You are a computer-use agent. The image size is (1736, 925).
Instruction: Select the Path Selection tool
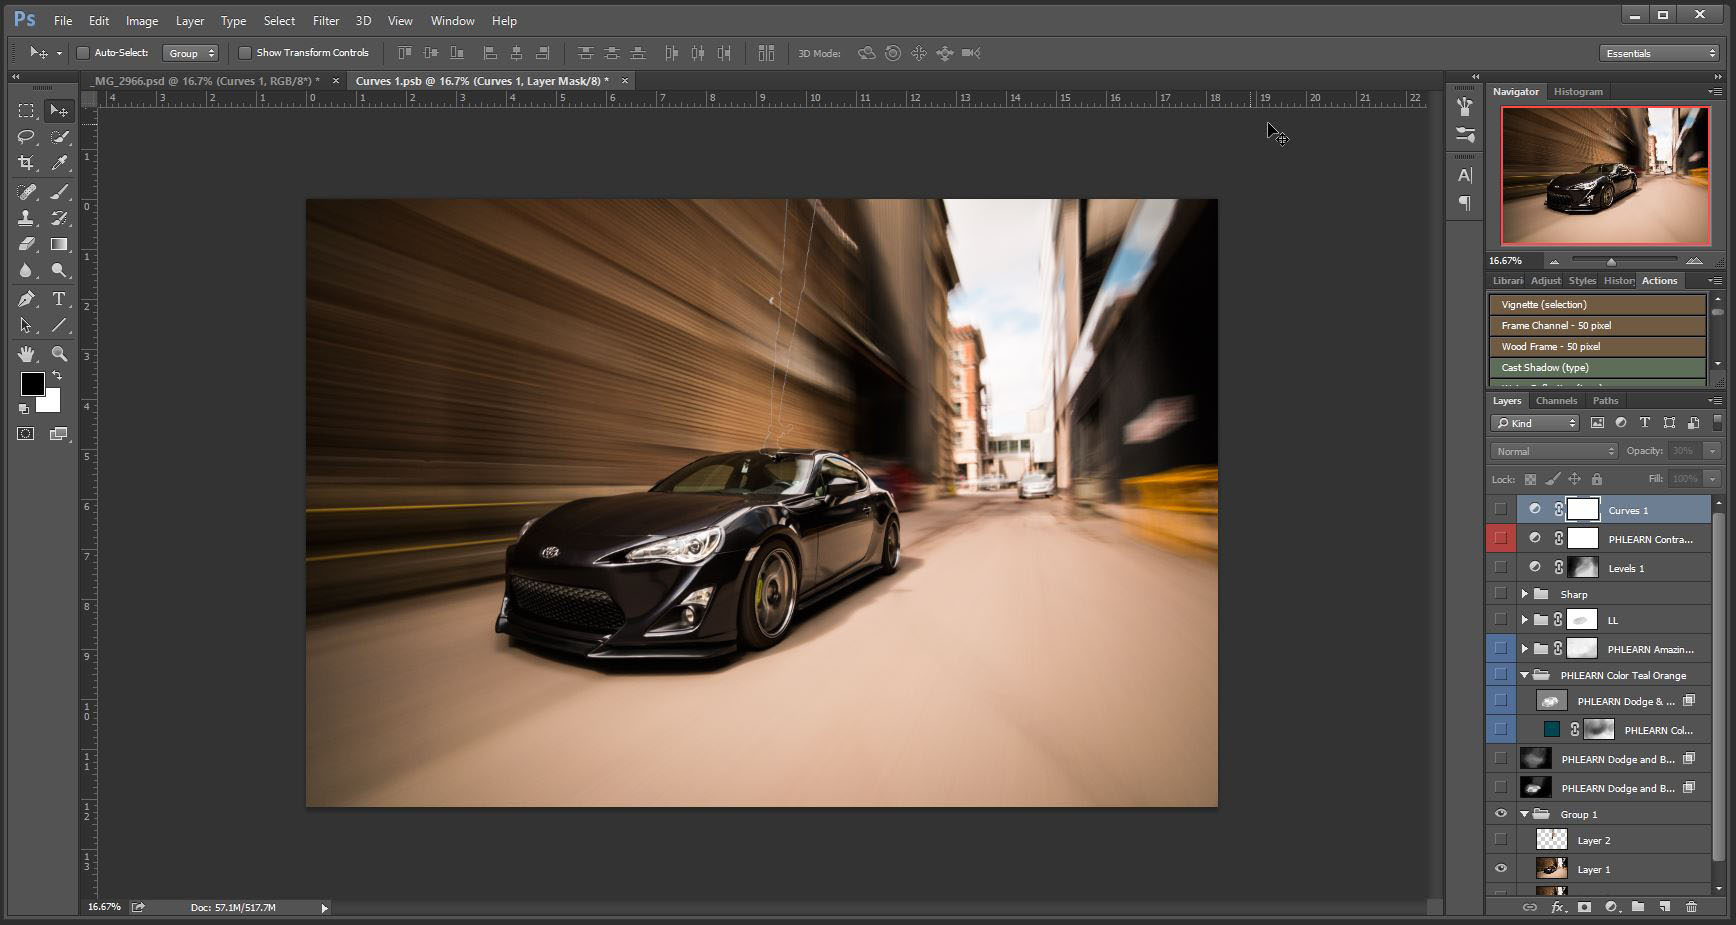(x=27, y=325)
